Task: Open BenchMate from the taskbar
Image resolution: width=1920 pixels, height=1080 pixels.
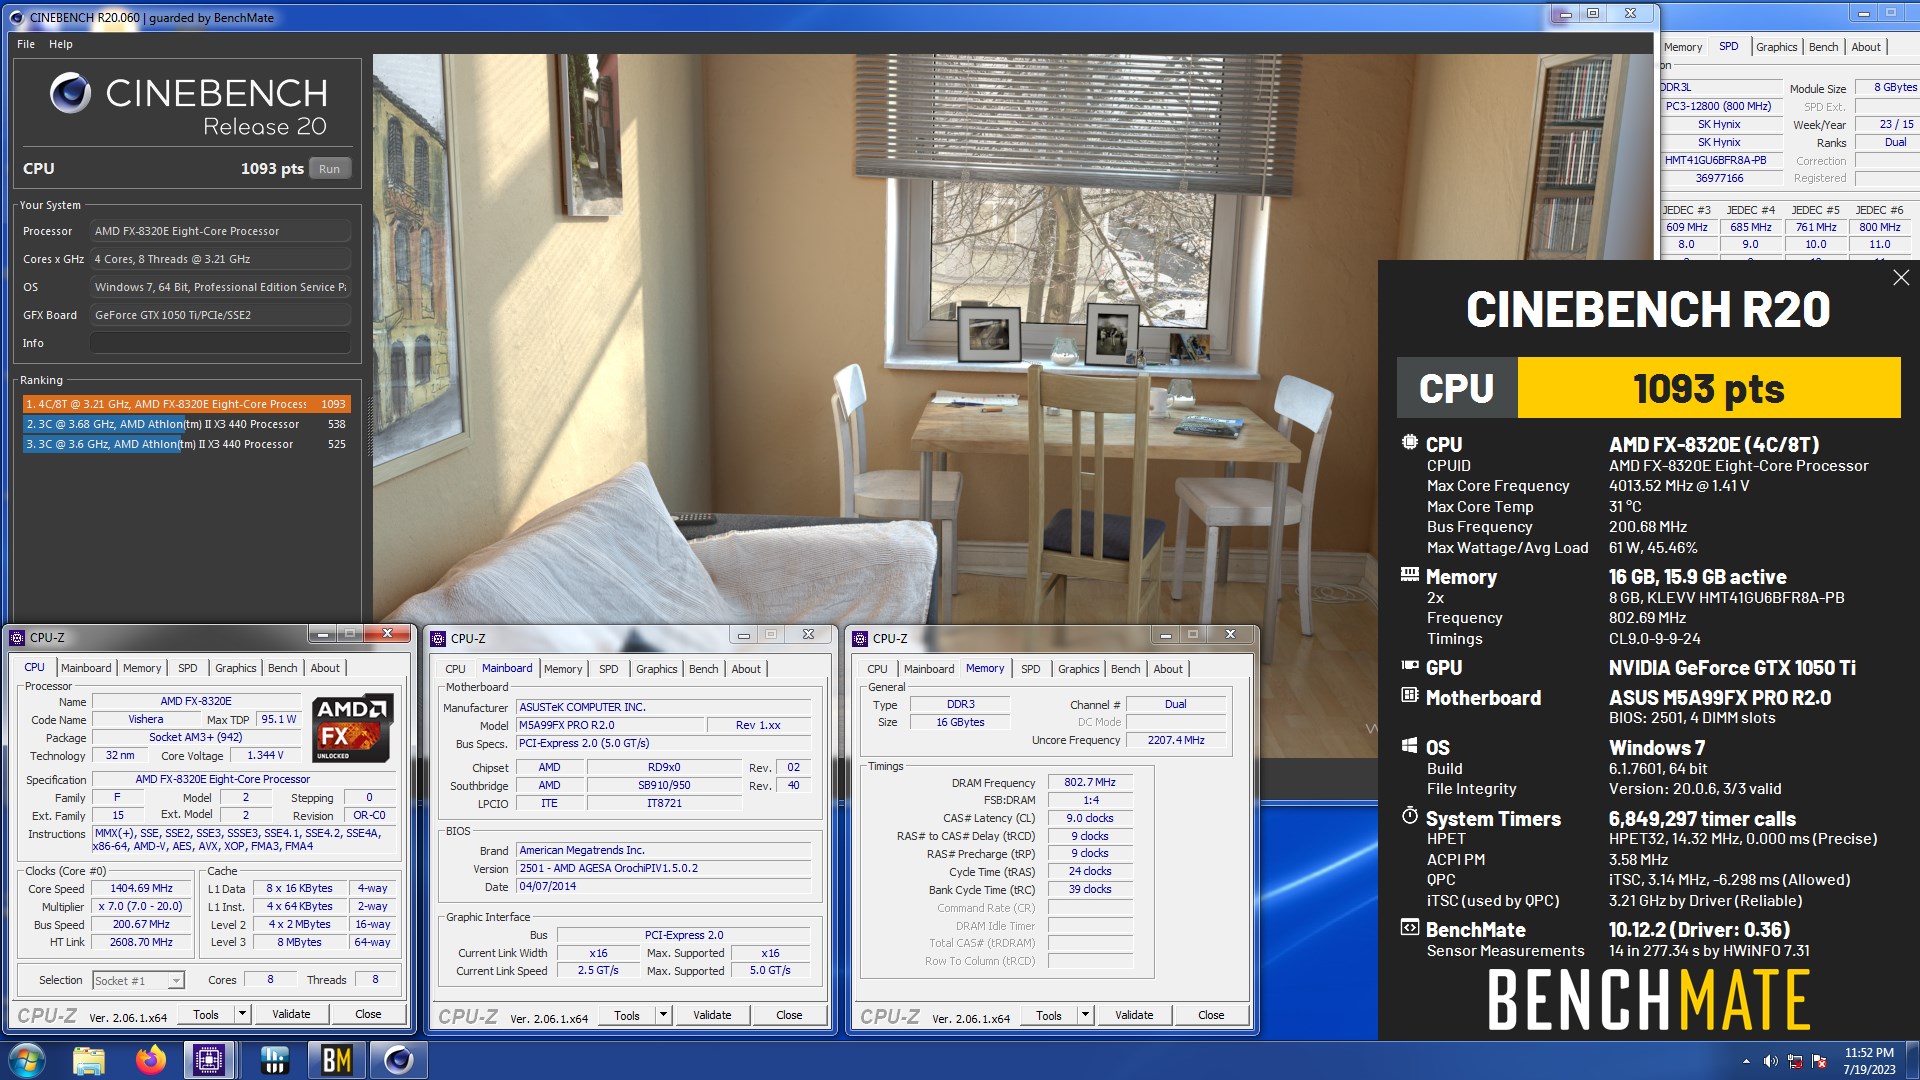Action: pyautogui.click(x=336, y=1060)
